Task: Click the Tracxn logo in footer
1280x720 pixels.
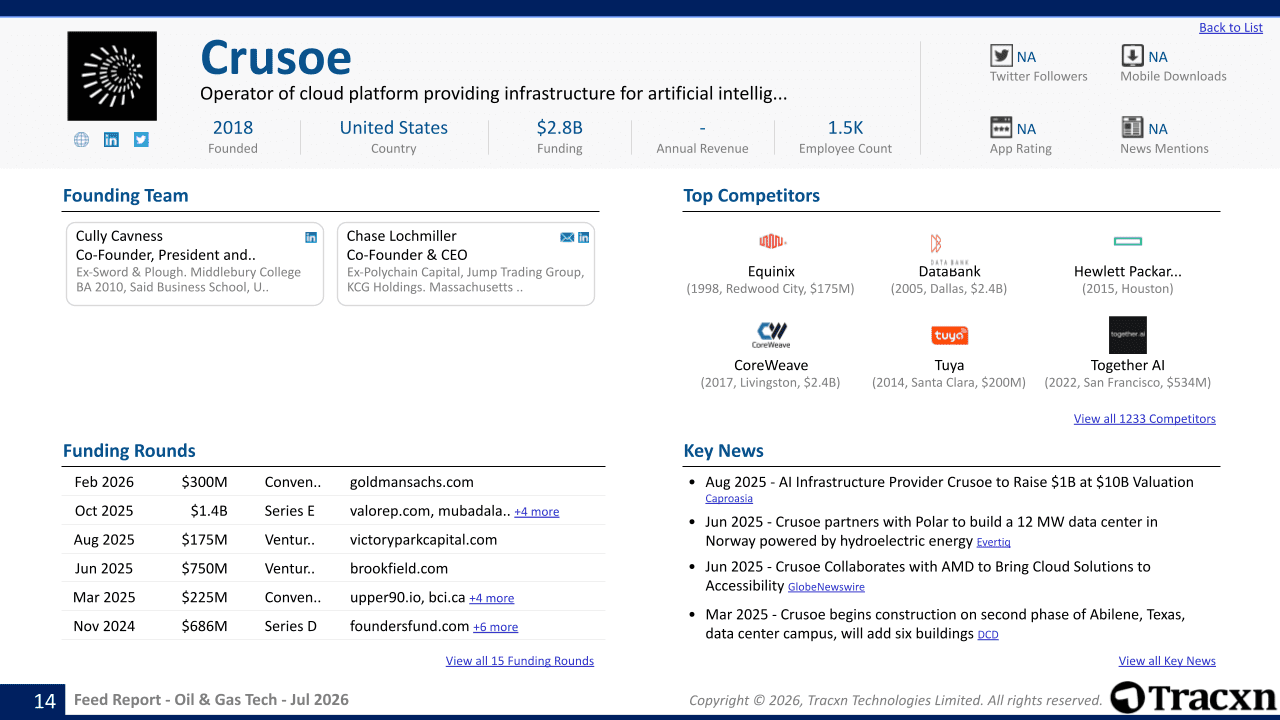Action: tap(1193, 698)
